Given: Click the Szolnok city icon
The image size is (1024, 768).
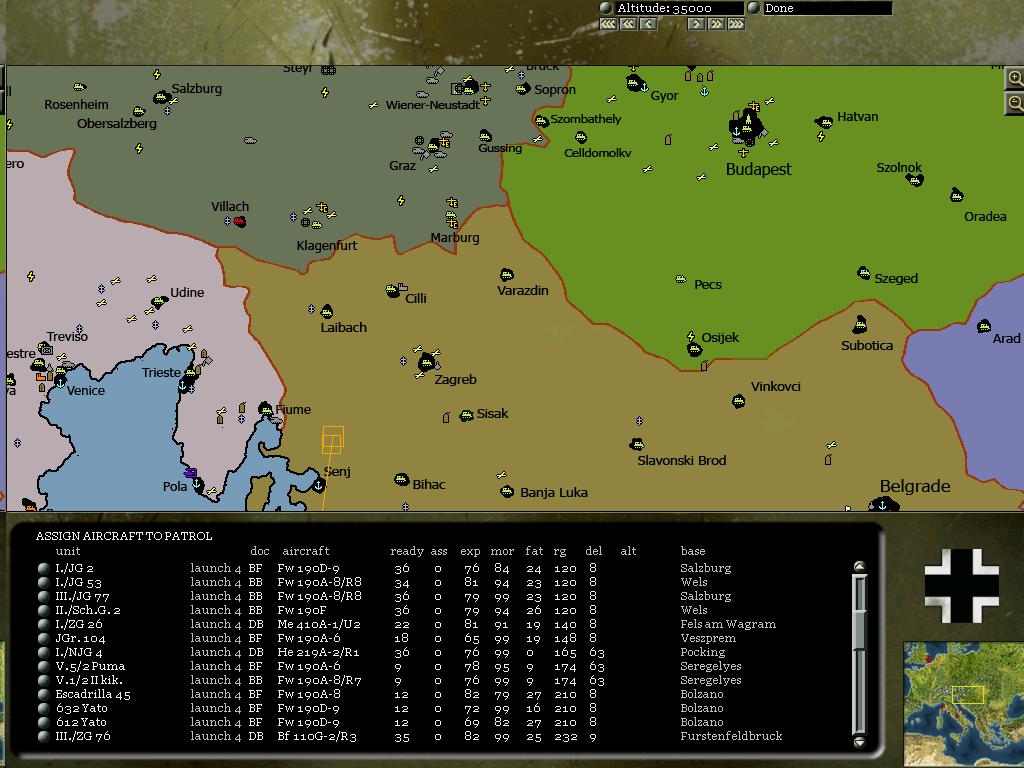Looking at the screenshot, I should point(914,180).
